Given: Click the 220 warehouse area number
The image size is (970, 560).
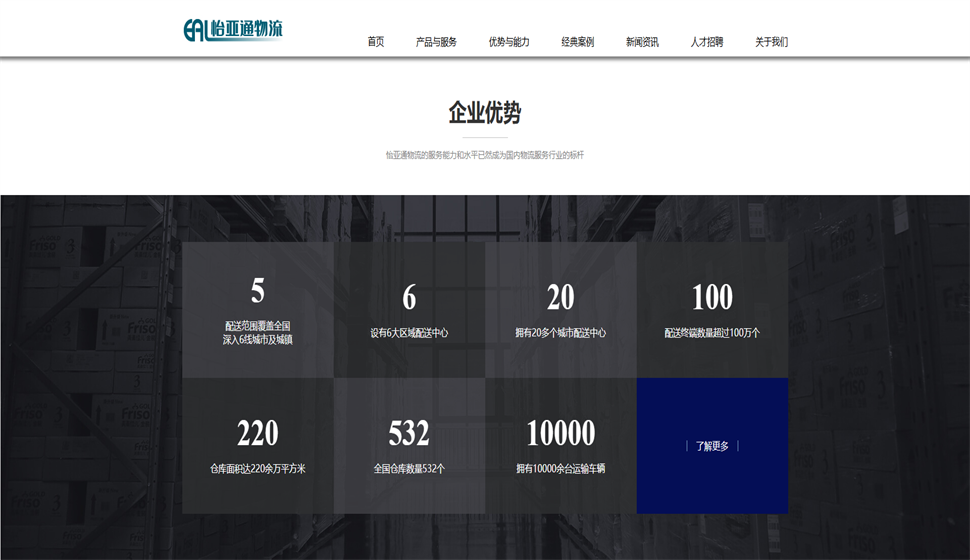Looking at the screenshot, I should pos(258,433).
